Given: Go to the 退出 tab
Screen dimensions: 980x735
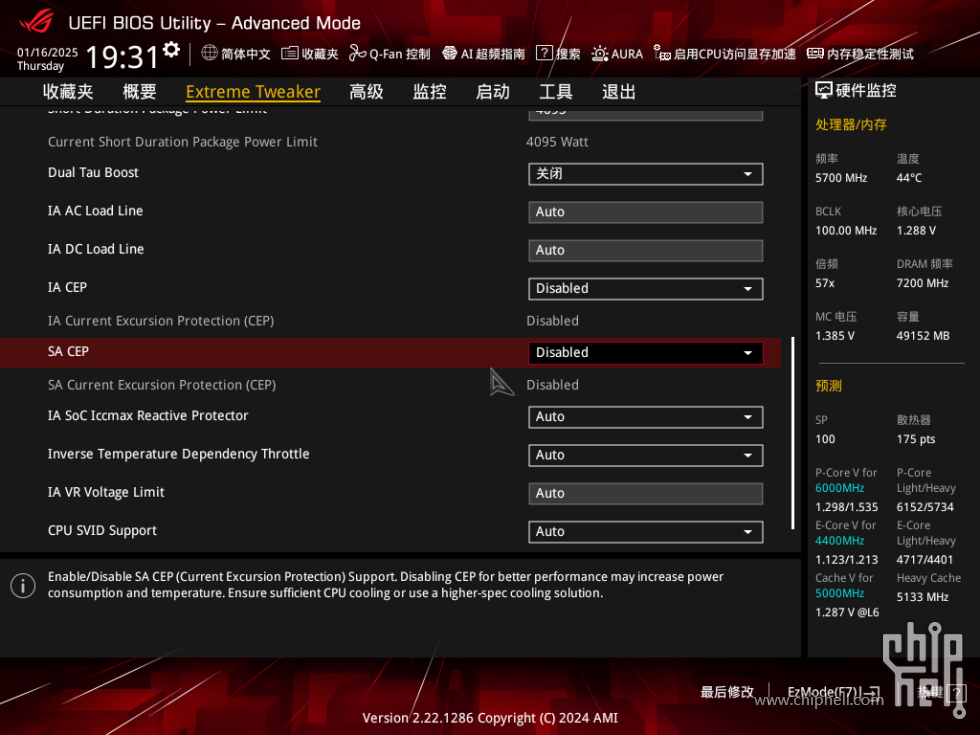Looking at the screenshot, I should [x=619, y=92].
